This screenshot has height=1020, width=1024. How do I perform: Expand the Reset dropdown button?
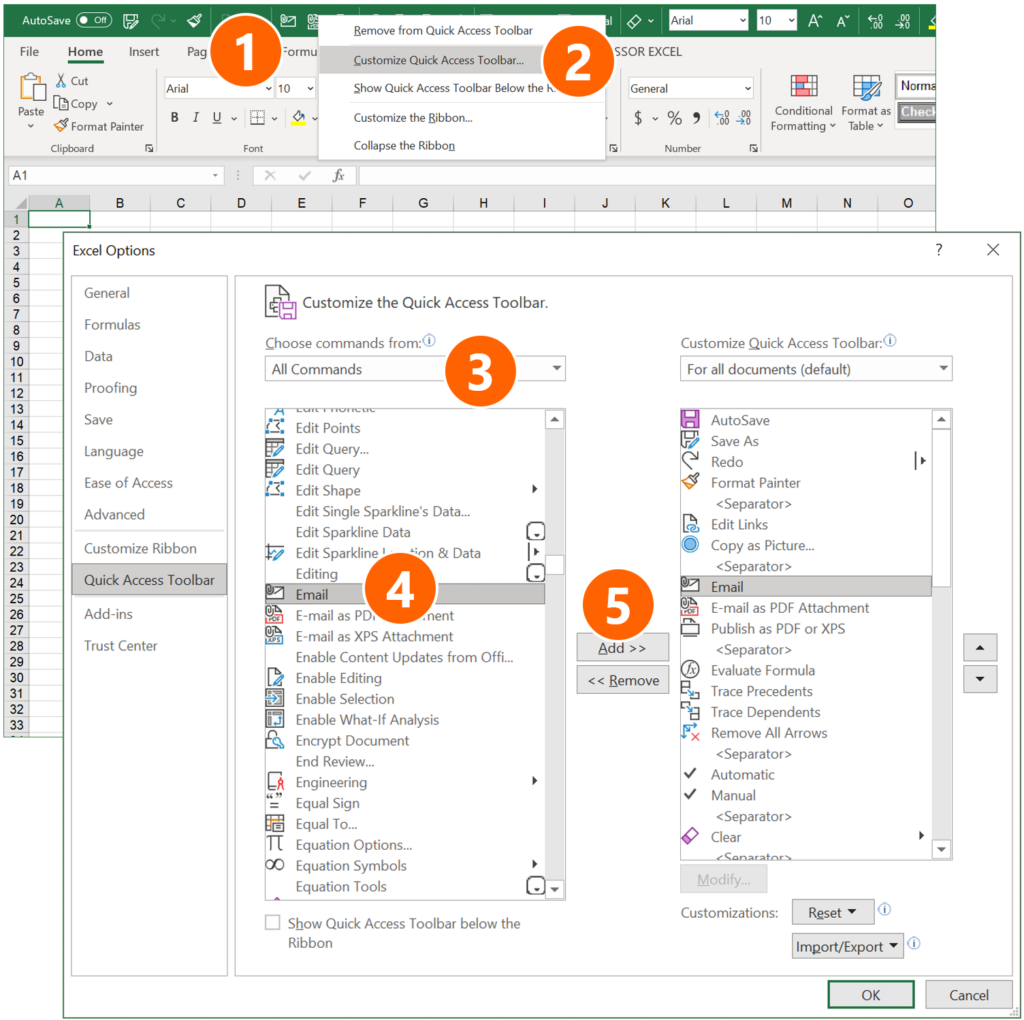coord(833,912)
